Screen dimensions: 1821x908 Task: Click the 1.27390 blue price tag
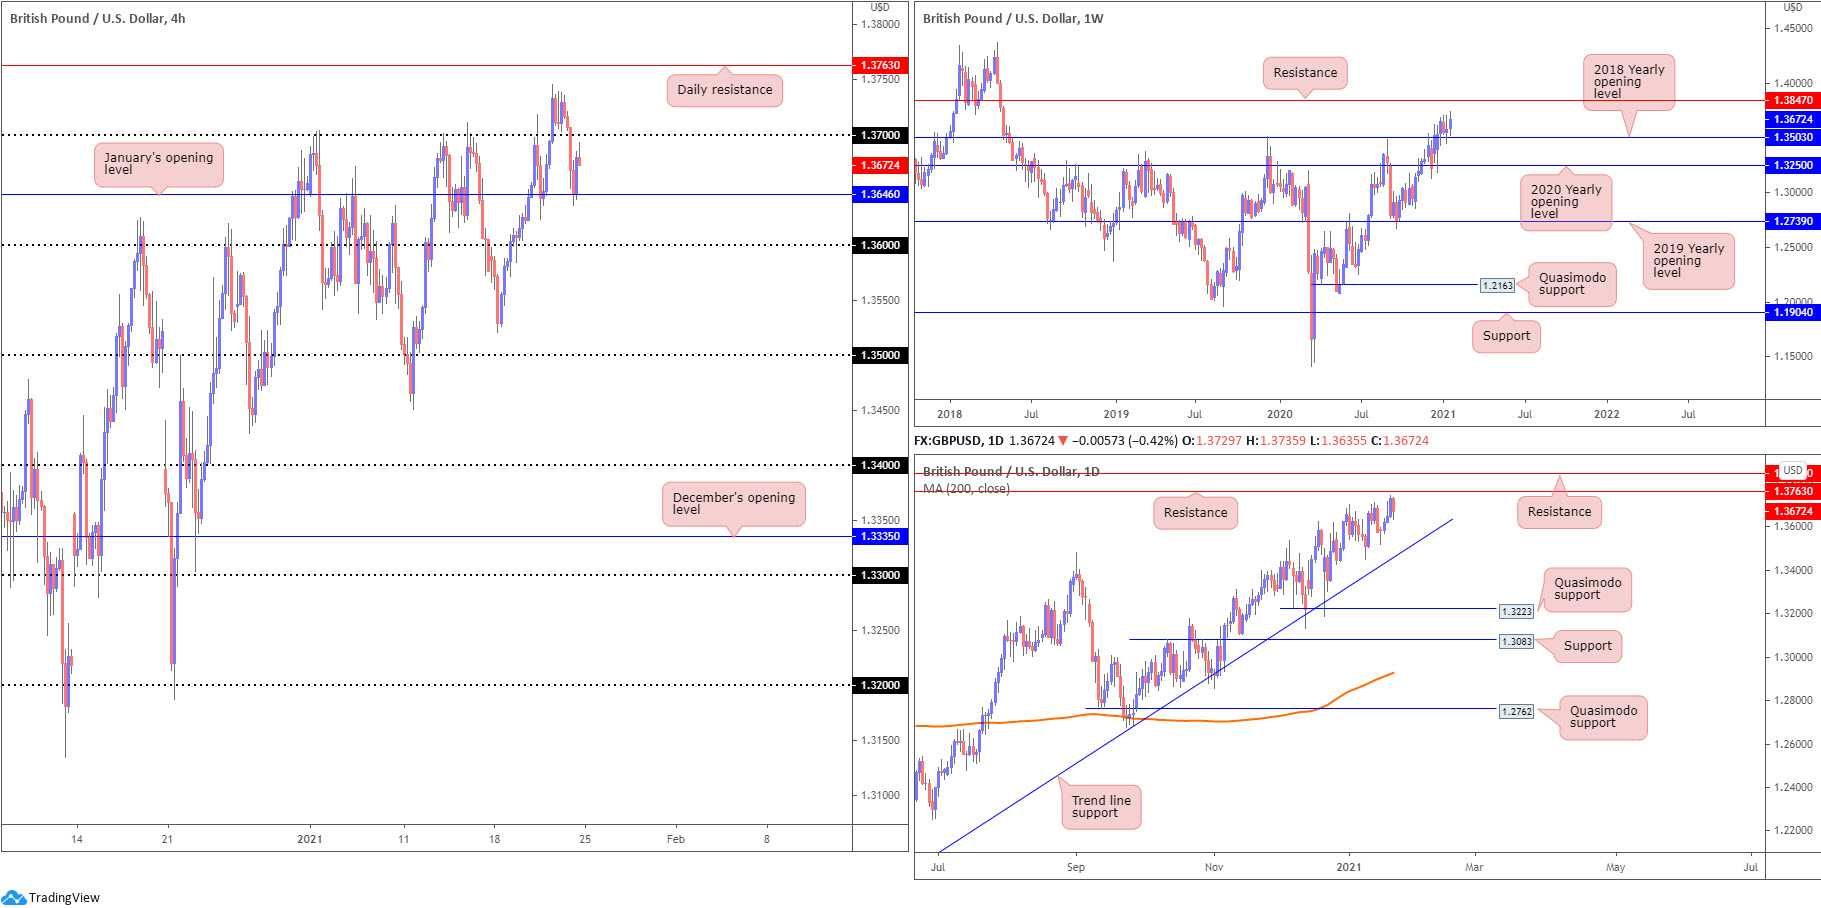(x=1793, y=221)
